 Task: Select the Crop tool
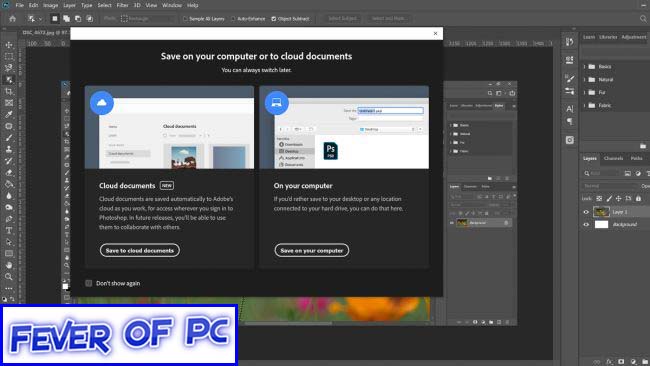pyautogui.click(x=9, y=91)
